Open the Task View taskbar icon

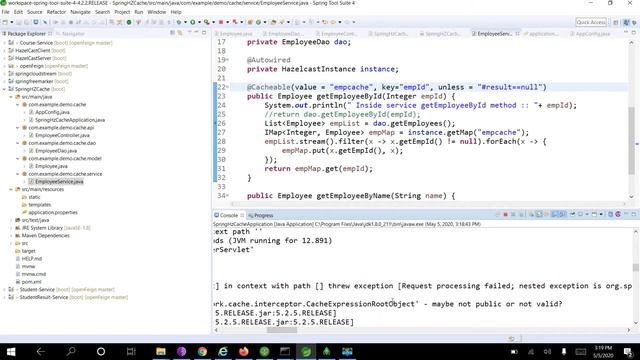click(x=131, y=351)
